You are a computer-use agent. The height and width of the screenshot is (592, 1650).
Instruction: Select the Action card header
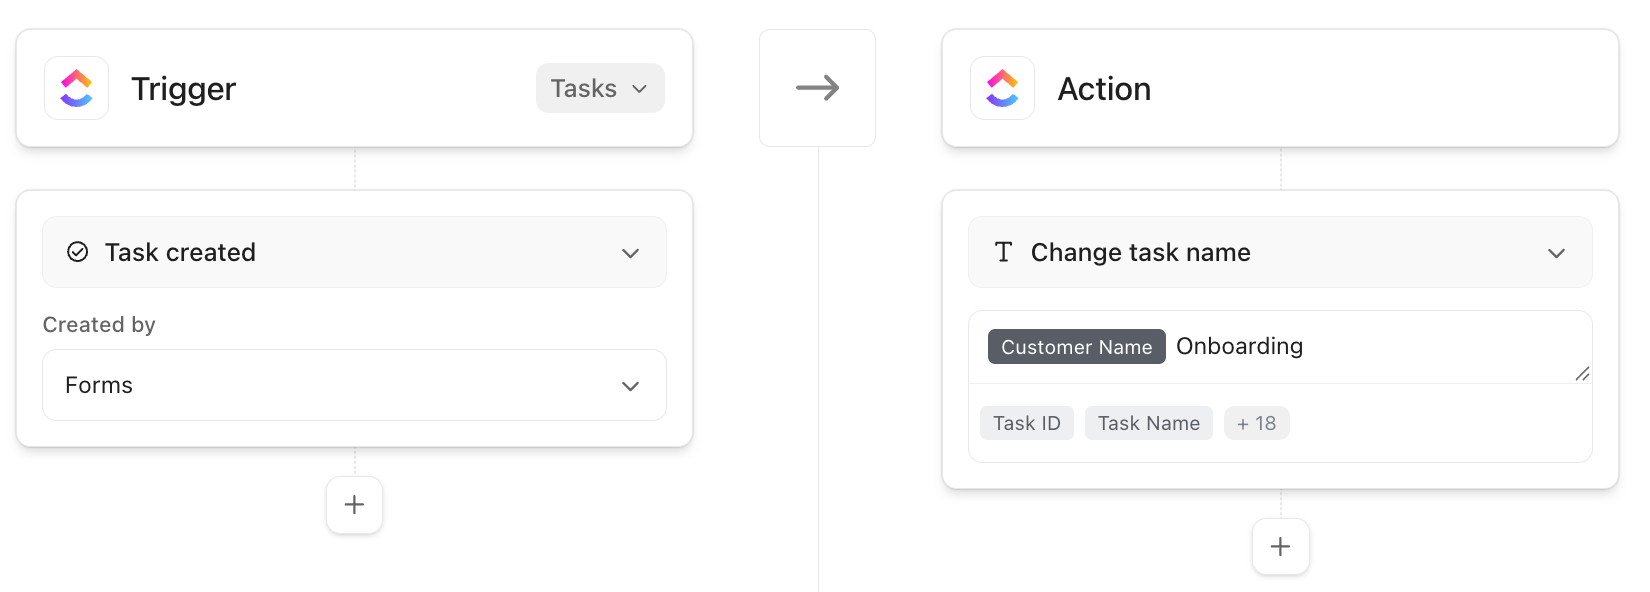coord(1104,88)
